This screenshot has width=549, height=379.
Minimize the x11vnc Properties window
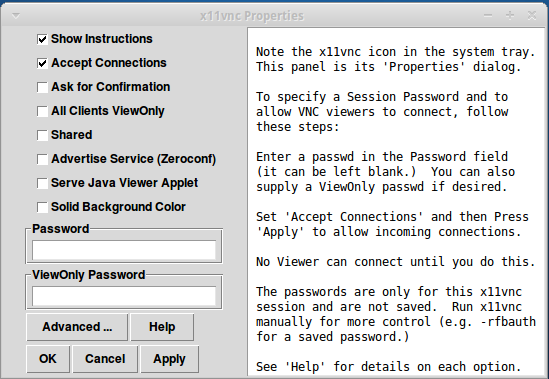click(488, 16)
